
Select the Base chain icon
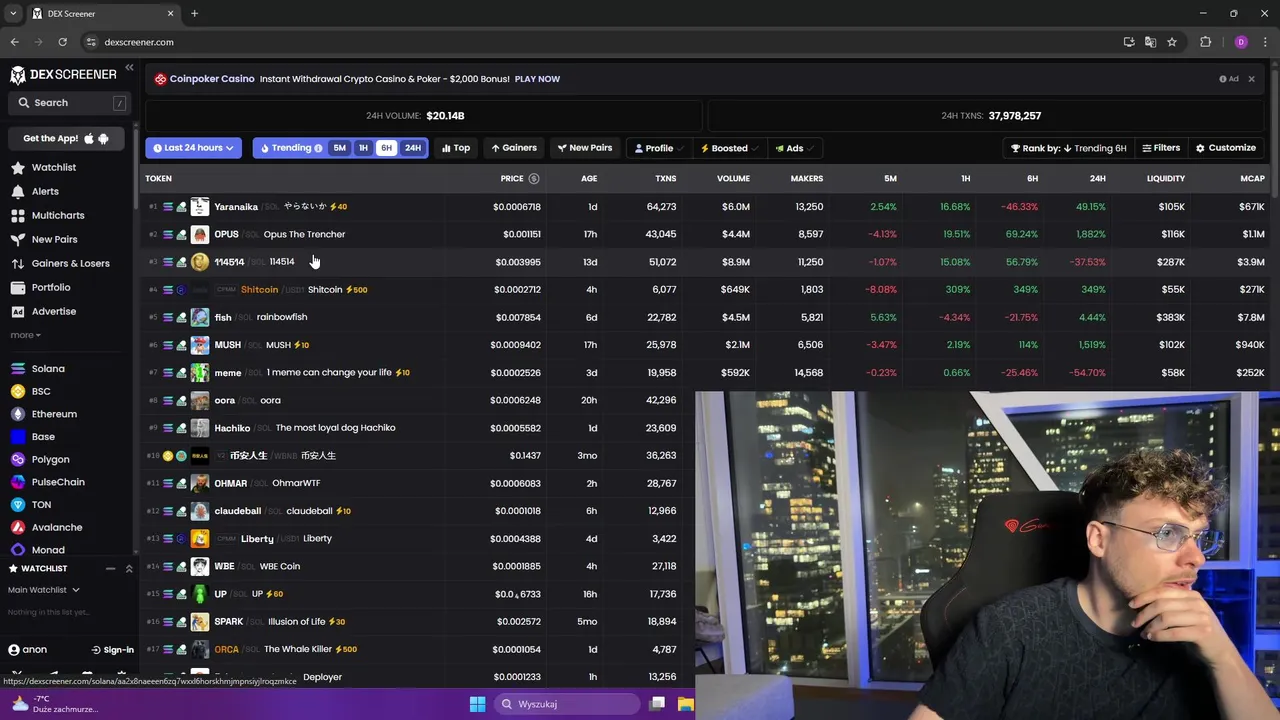(x=18, y=436)
